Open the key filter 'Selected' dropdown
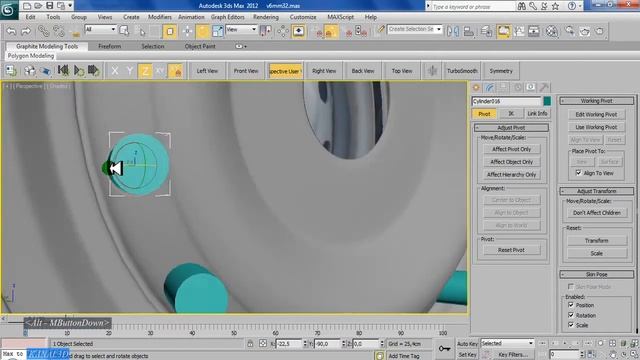Image resolution: width=640 pixels, height=360 pixels. [507, 343]
